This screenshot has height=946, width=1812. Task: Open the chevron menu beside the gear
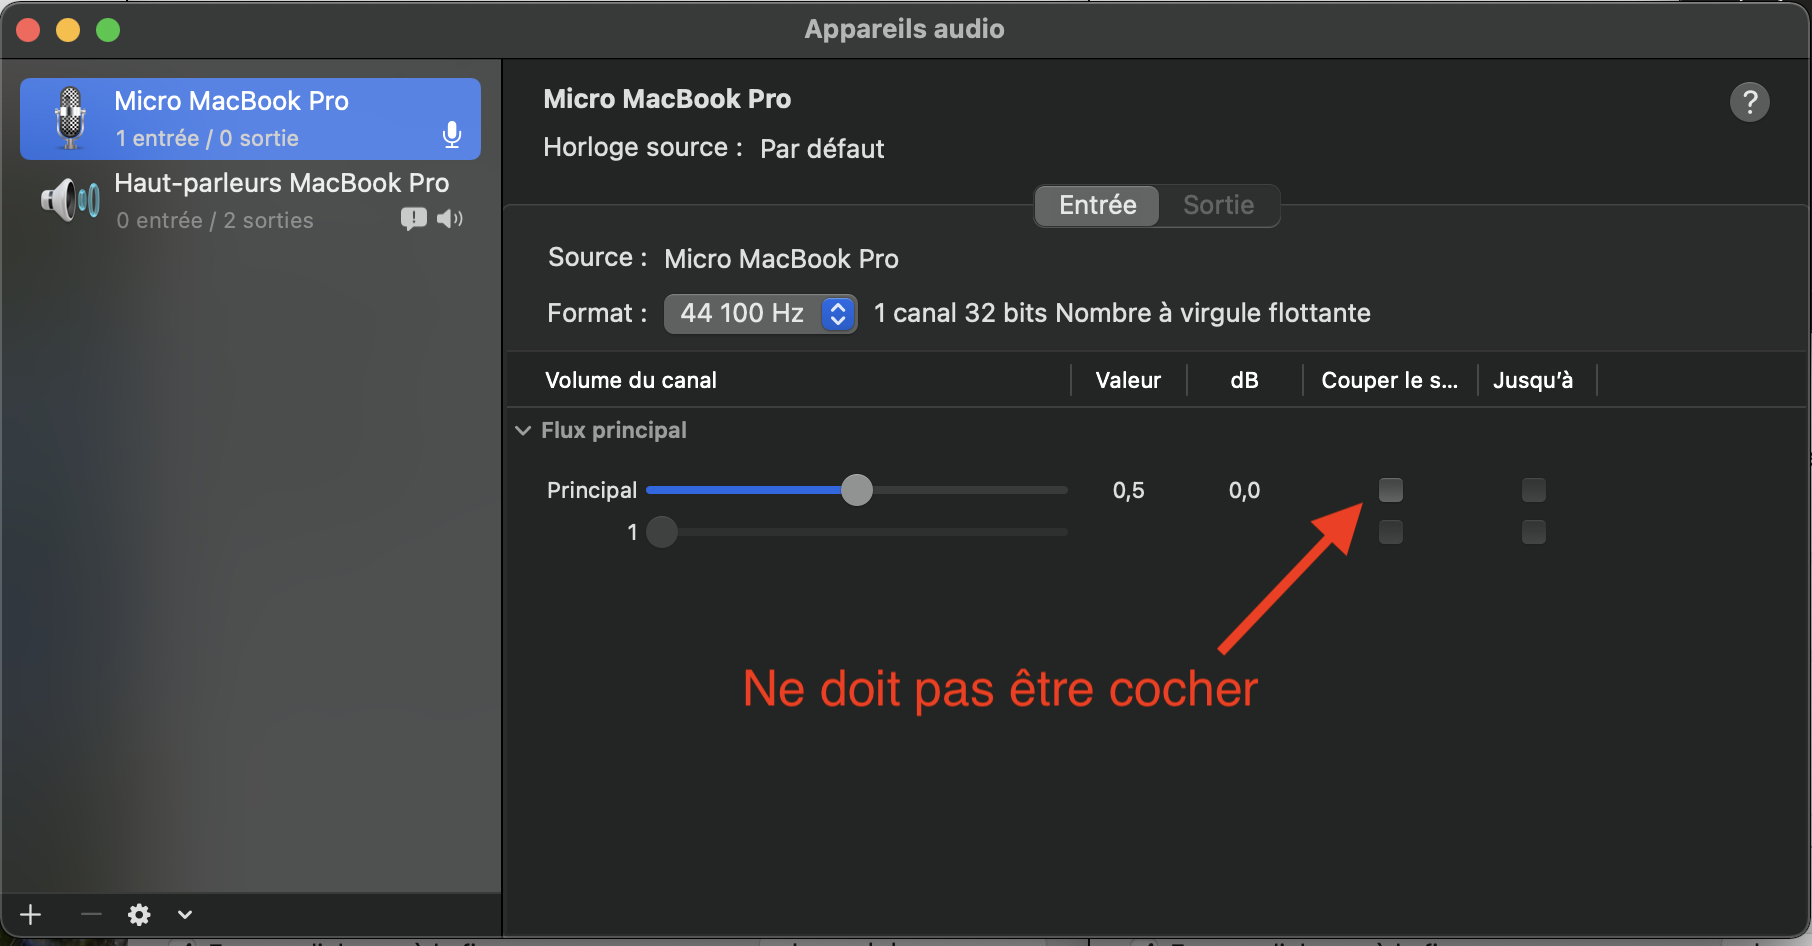[x=185, y=914]
